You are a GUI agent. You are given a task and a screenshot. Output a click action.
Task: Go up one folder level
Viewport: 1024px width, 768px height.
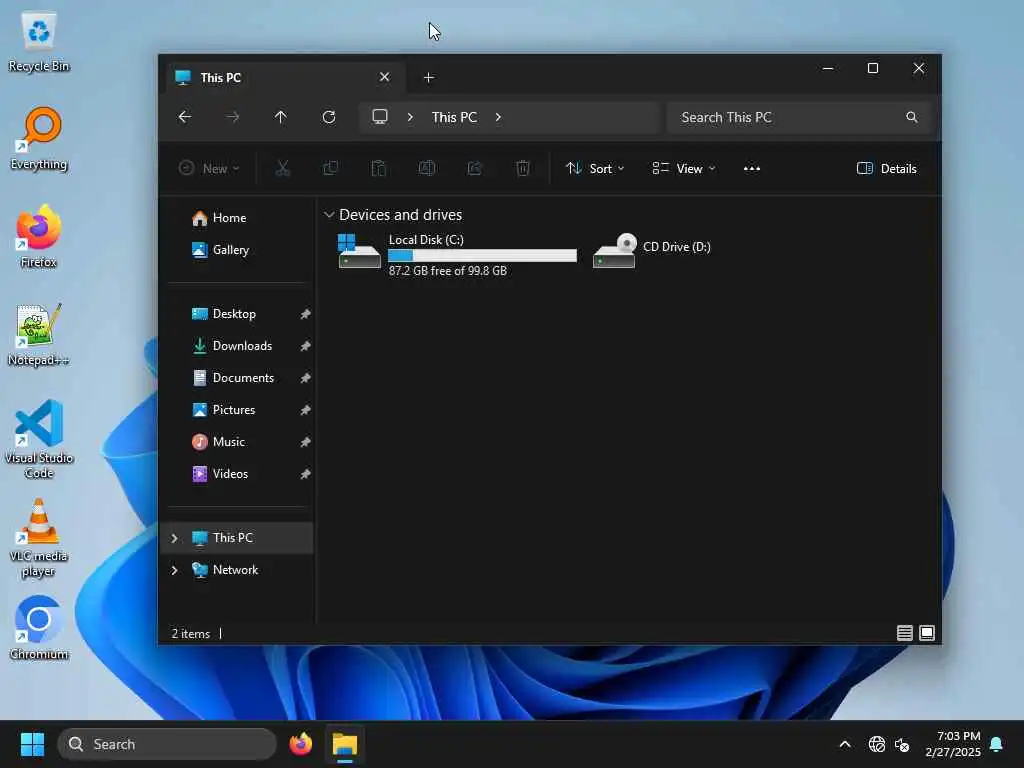coord(280,117)
